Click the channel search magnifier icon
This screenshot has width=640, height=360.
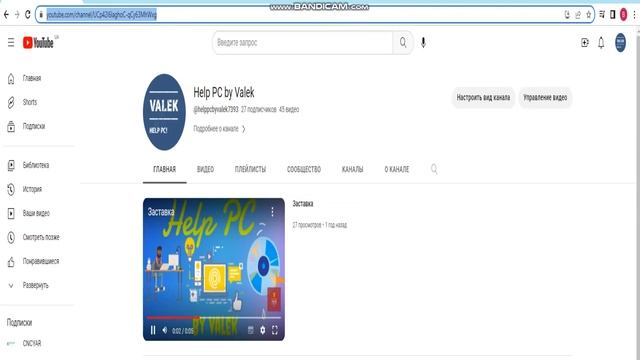pos(434,169)
